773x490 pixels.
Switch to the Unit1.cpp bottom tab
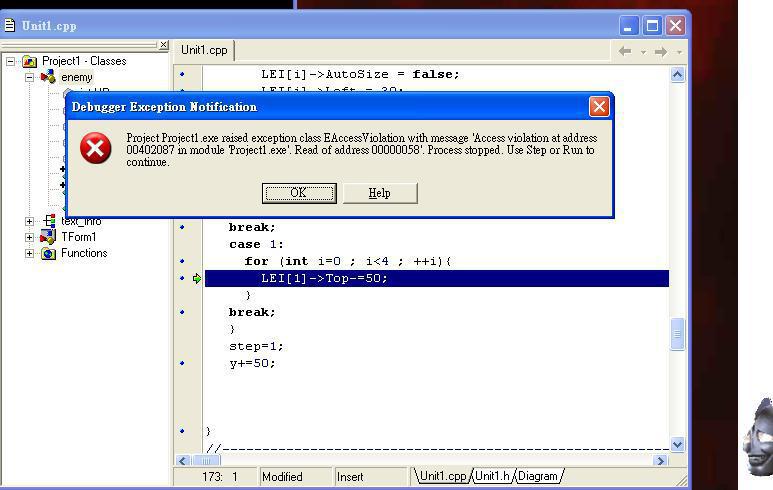pos(442,476)
